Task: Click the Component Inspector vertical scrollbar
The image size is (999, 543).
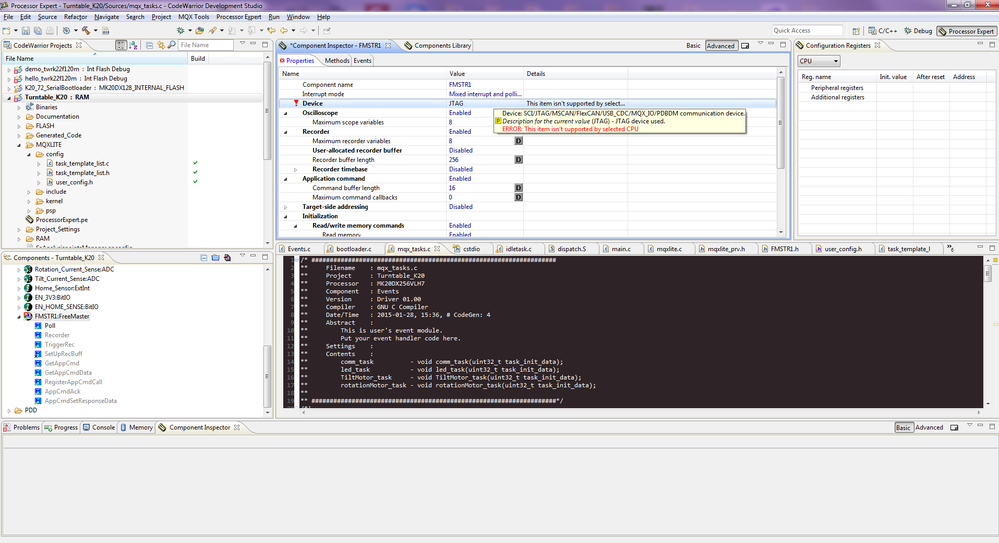Action: [x=781, y=121]
